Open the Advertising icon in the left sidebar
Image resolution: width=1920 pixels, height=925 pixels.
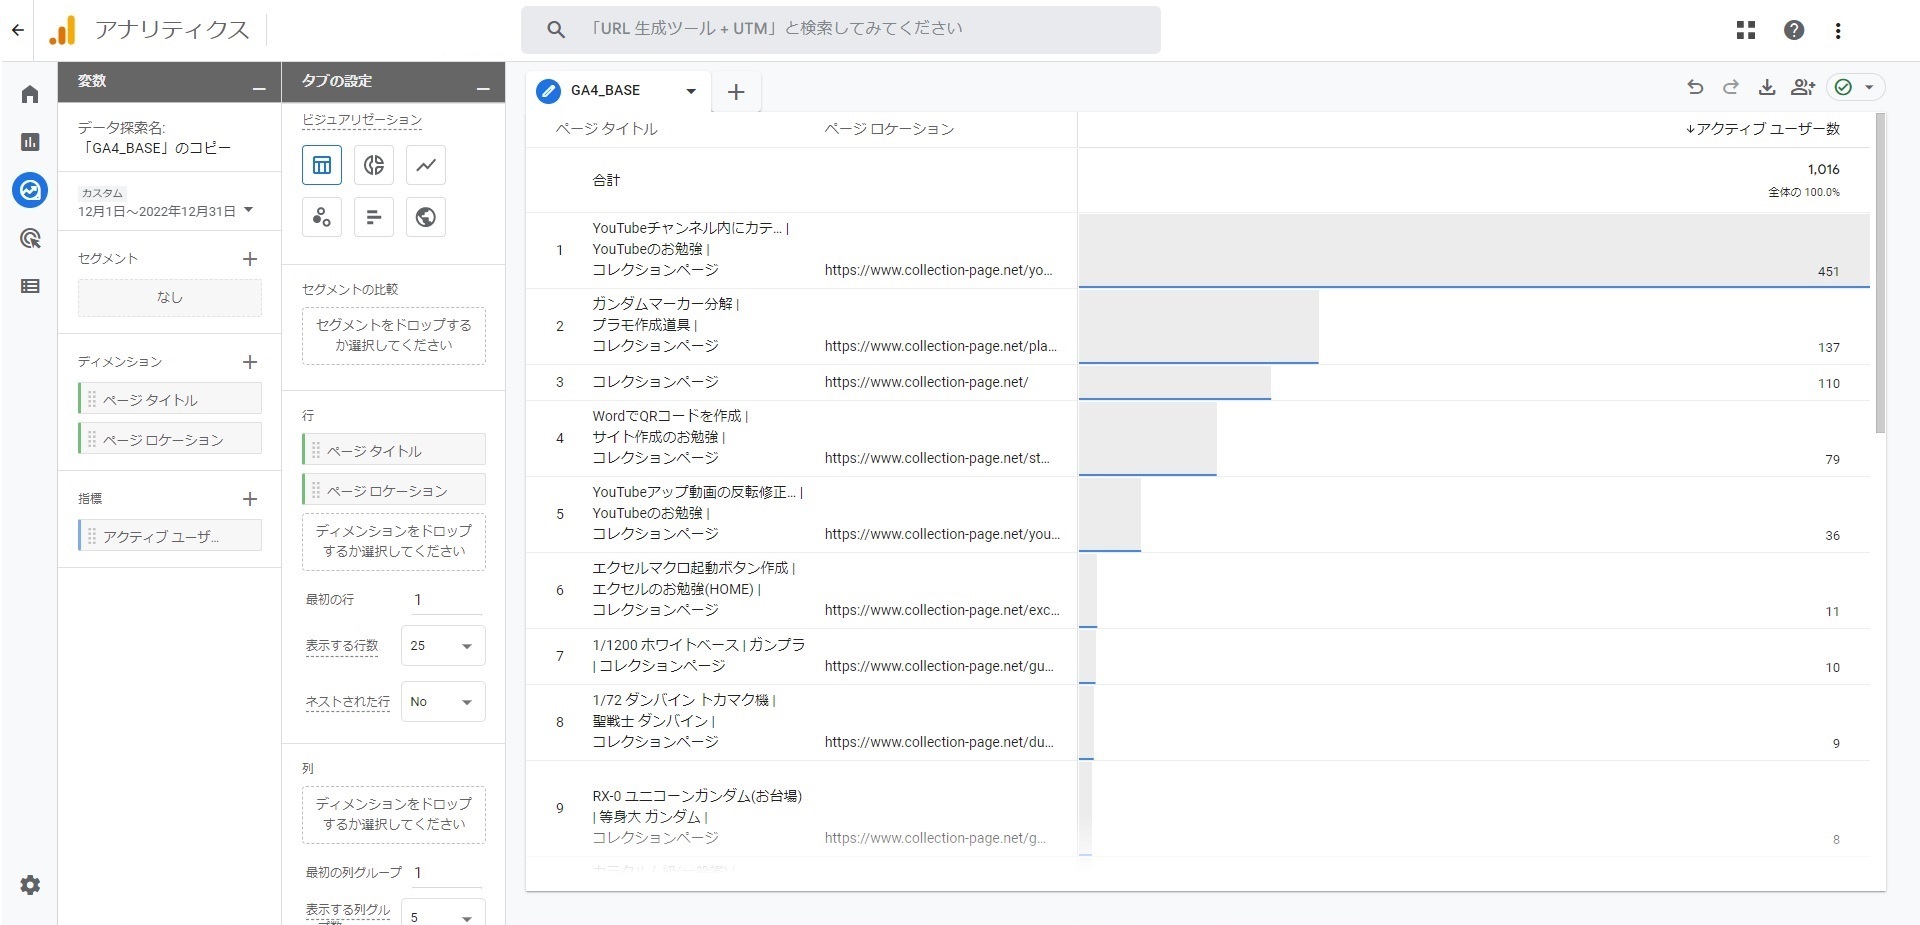[x=30, y=238]
